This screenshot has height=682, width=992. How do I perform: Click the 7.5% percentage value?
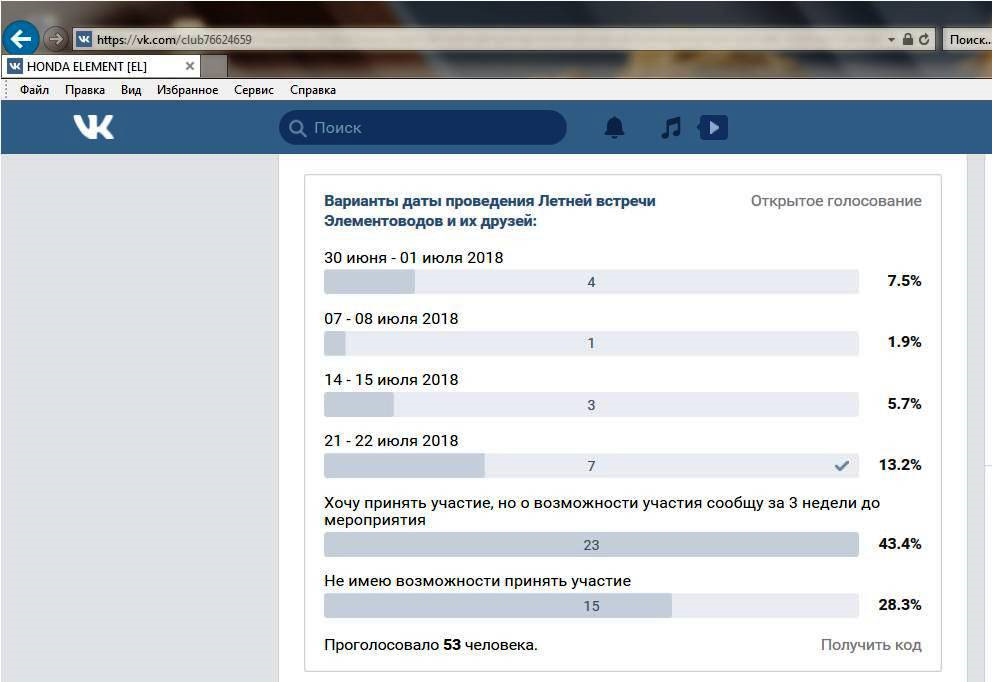point(904,280)
